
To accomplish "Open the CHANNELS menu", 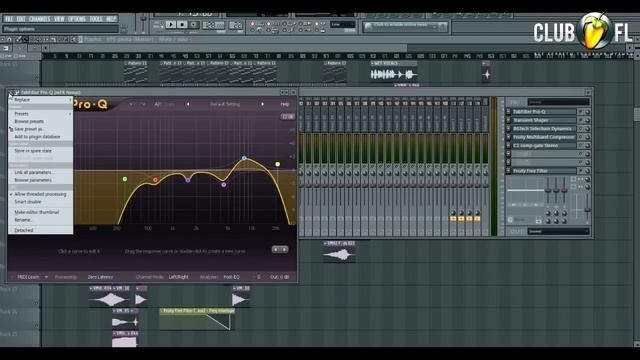I will (x=40, y=19).
